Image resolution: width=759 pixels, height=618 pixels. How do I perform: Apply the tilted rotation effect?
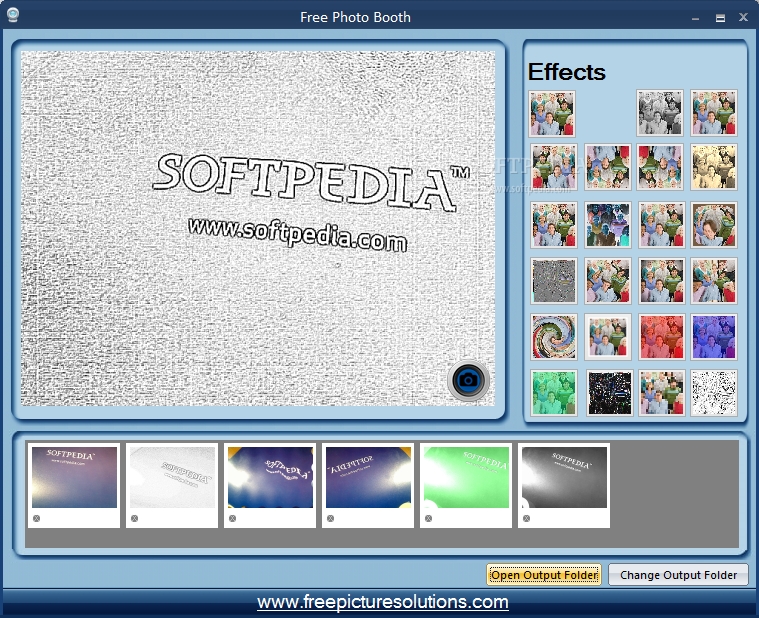click(607, 281)
